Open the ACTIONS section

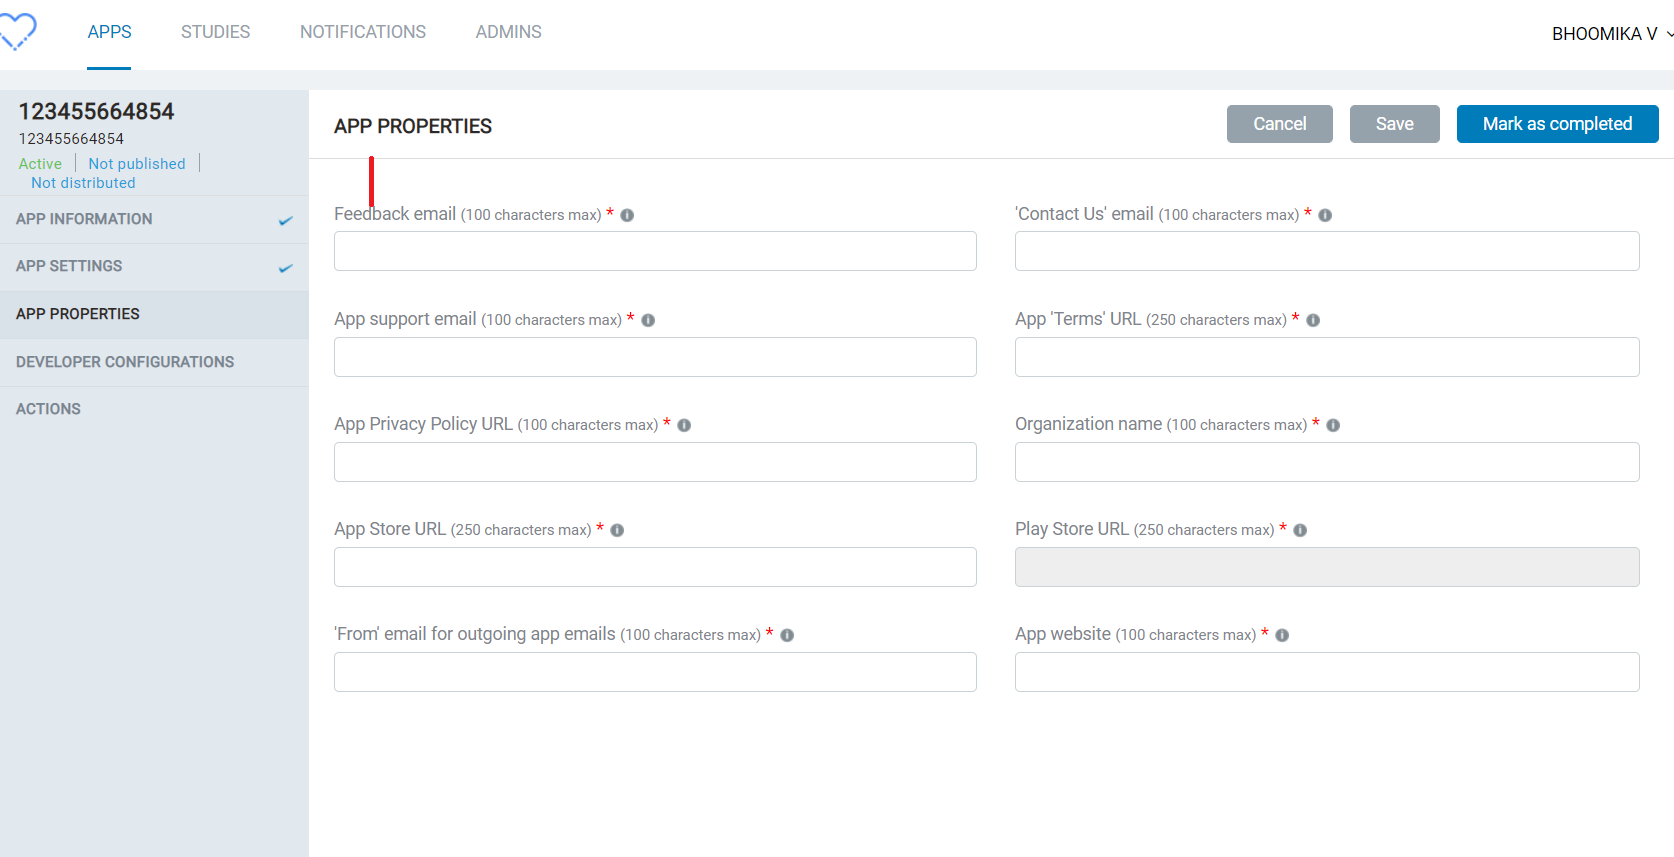pyautogui.click(x=154, y=409)
